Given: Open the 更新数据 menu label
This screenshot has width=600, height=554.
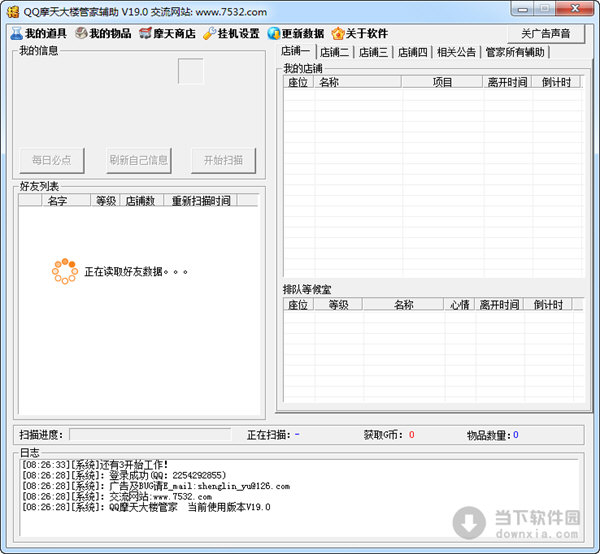Looking at the screenshot, I should tap(303, 34).
